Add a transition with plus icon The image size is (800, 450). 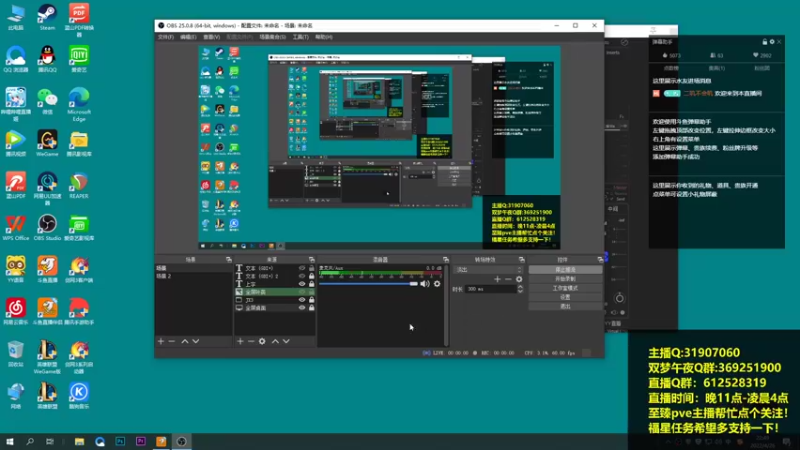(497, 279)
